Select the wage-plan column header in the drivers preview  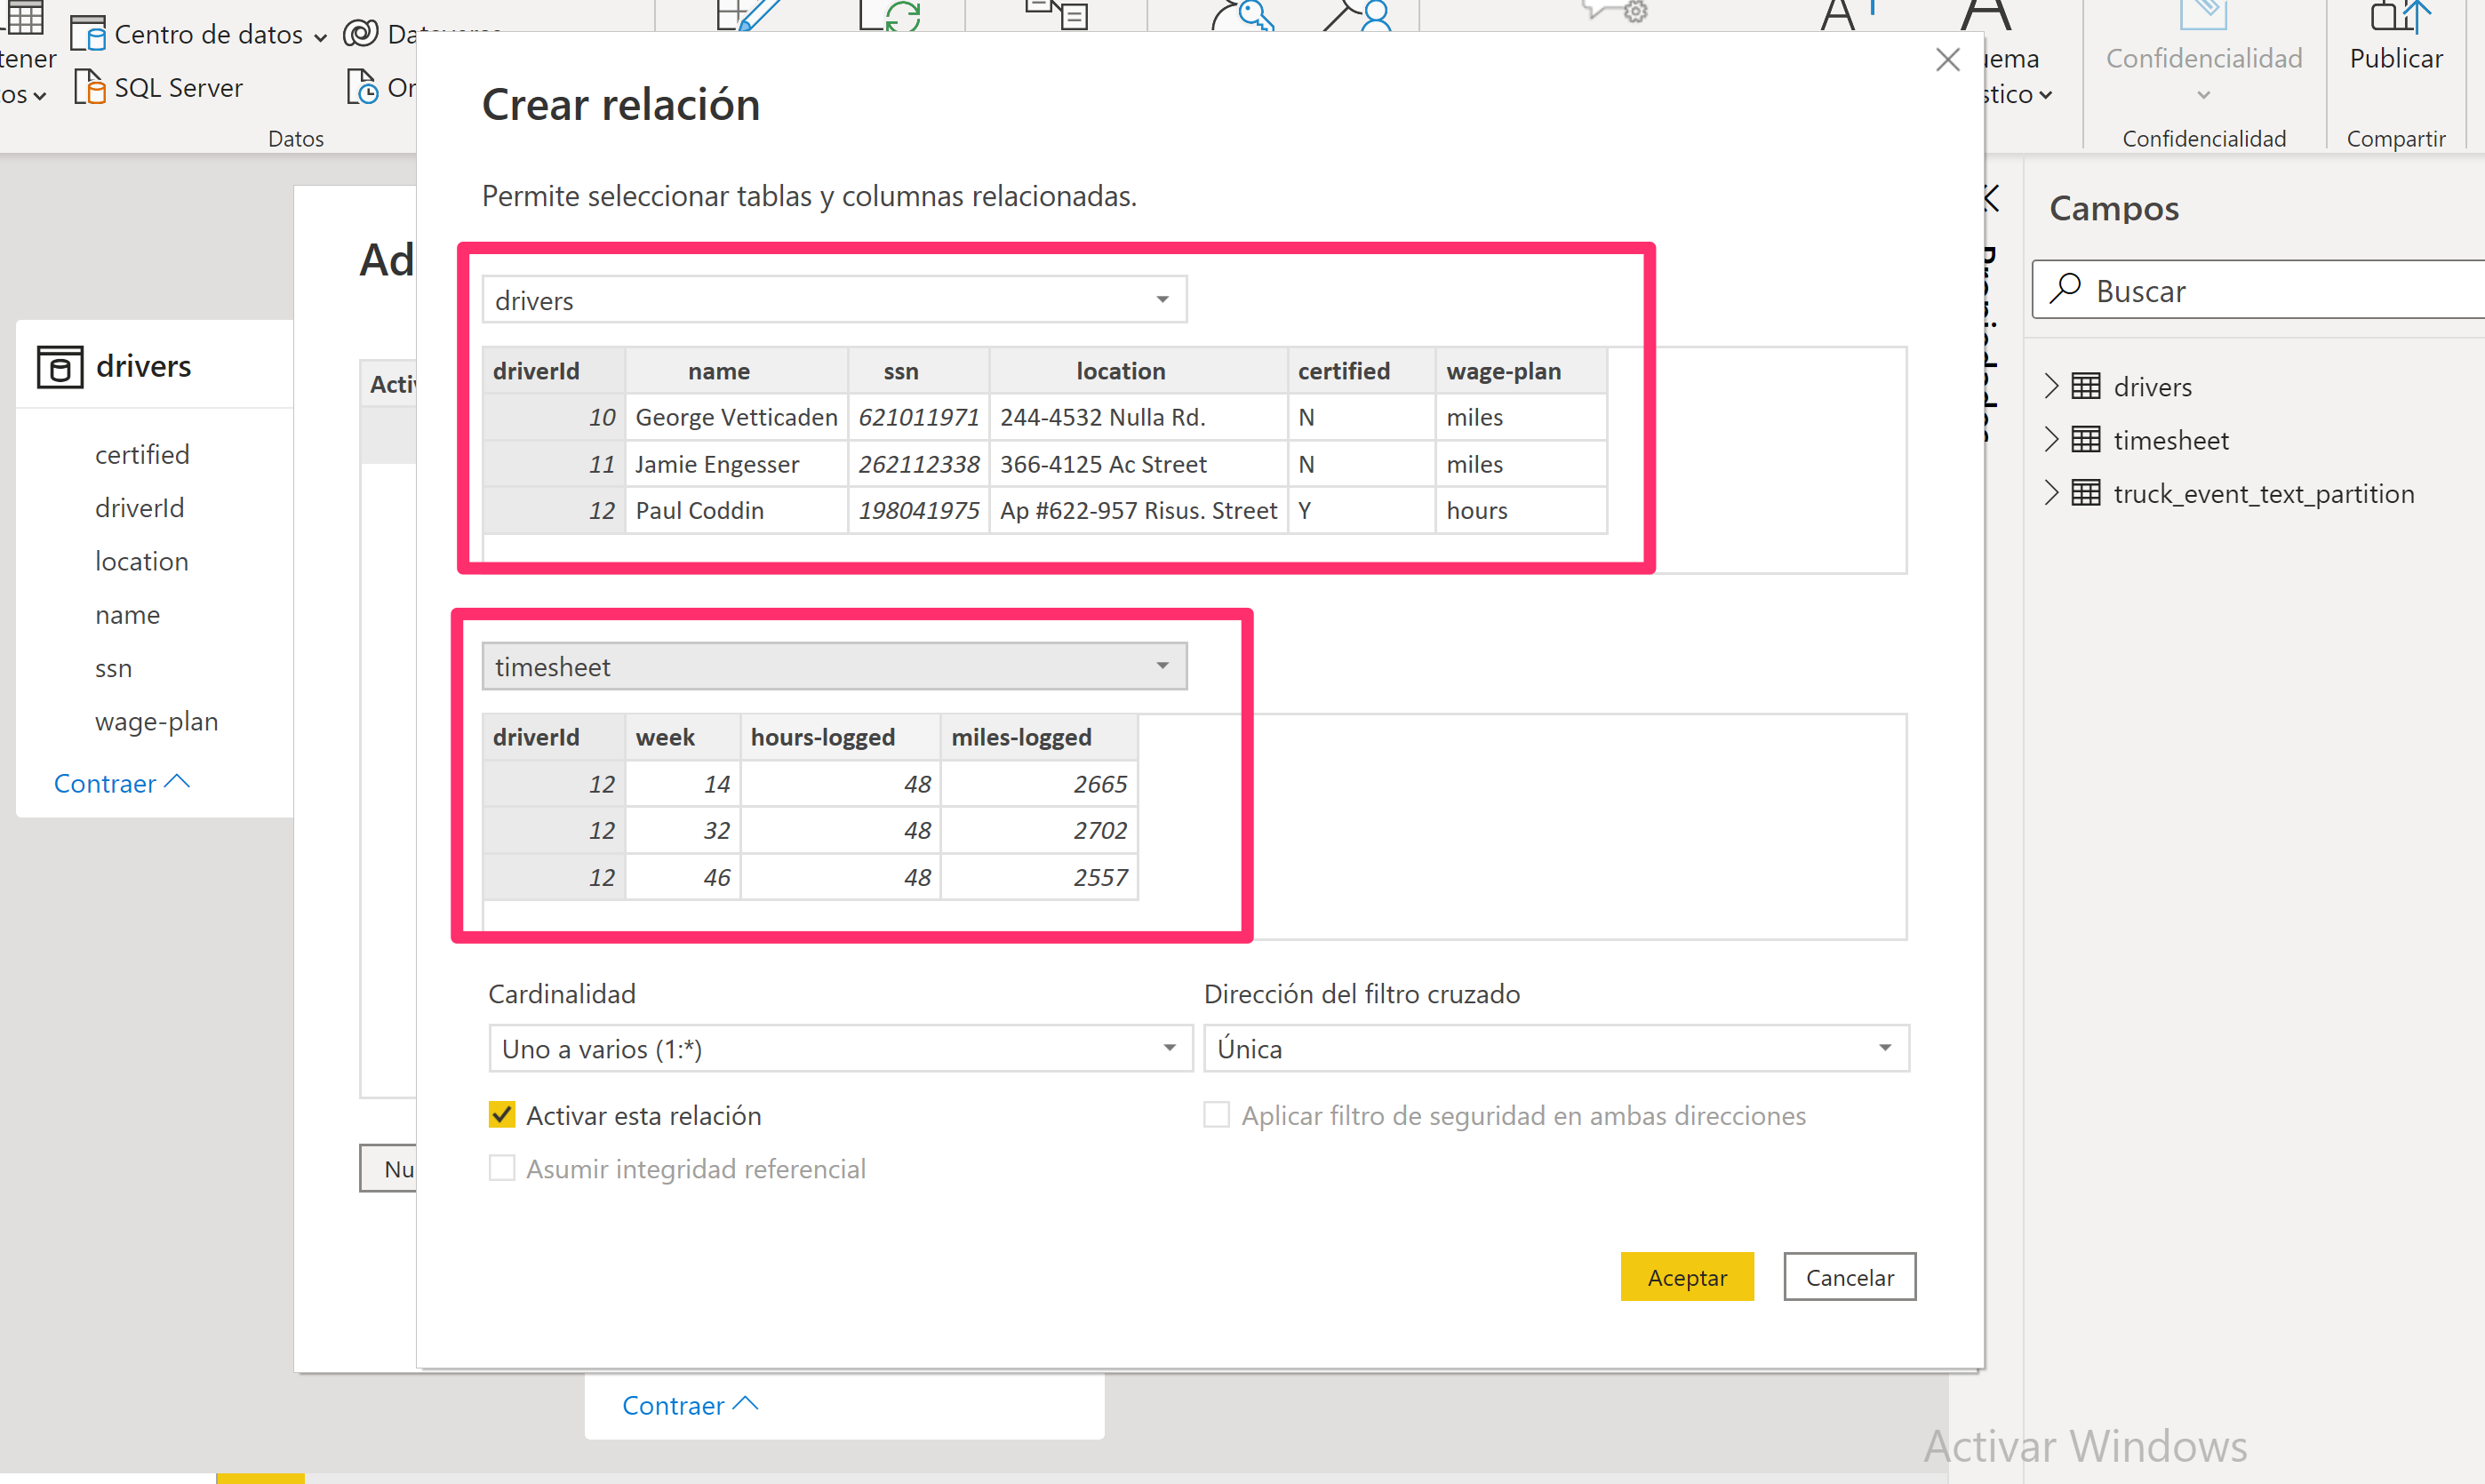[x=1522, y=371]
